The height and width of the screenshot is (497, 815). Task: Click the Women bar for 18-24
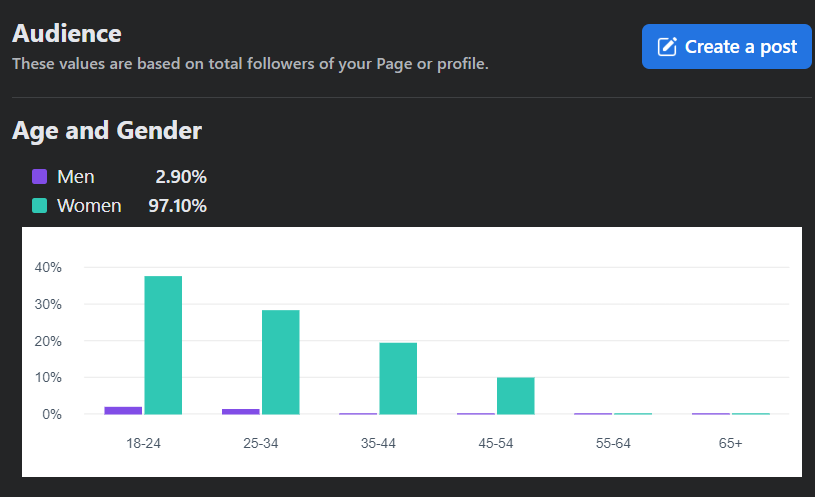tap(163, 345)
